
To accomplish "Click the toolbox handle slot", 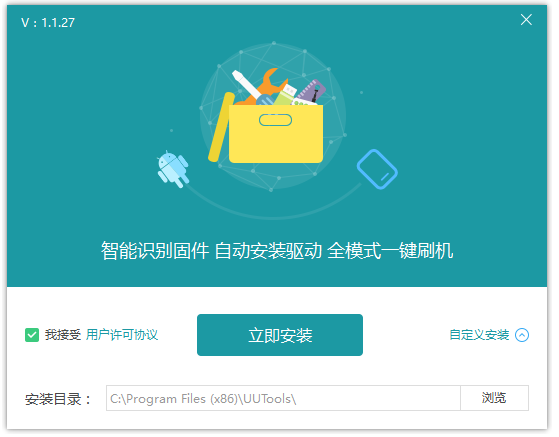I will [x=275, y=120].
